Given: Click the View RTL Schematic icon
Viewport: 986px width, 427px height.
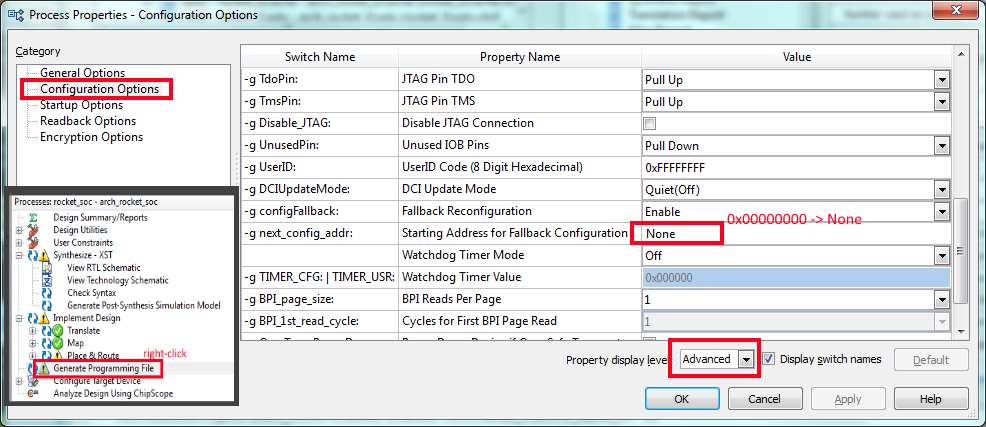Looking at the screenshot, I should coord(47,268).
